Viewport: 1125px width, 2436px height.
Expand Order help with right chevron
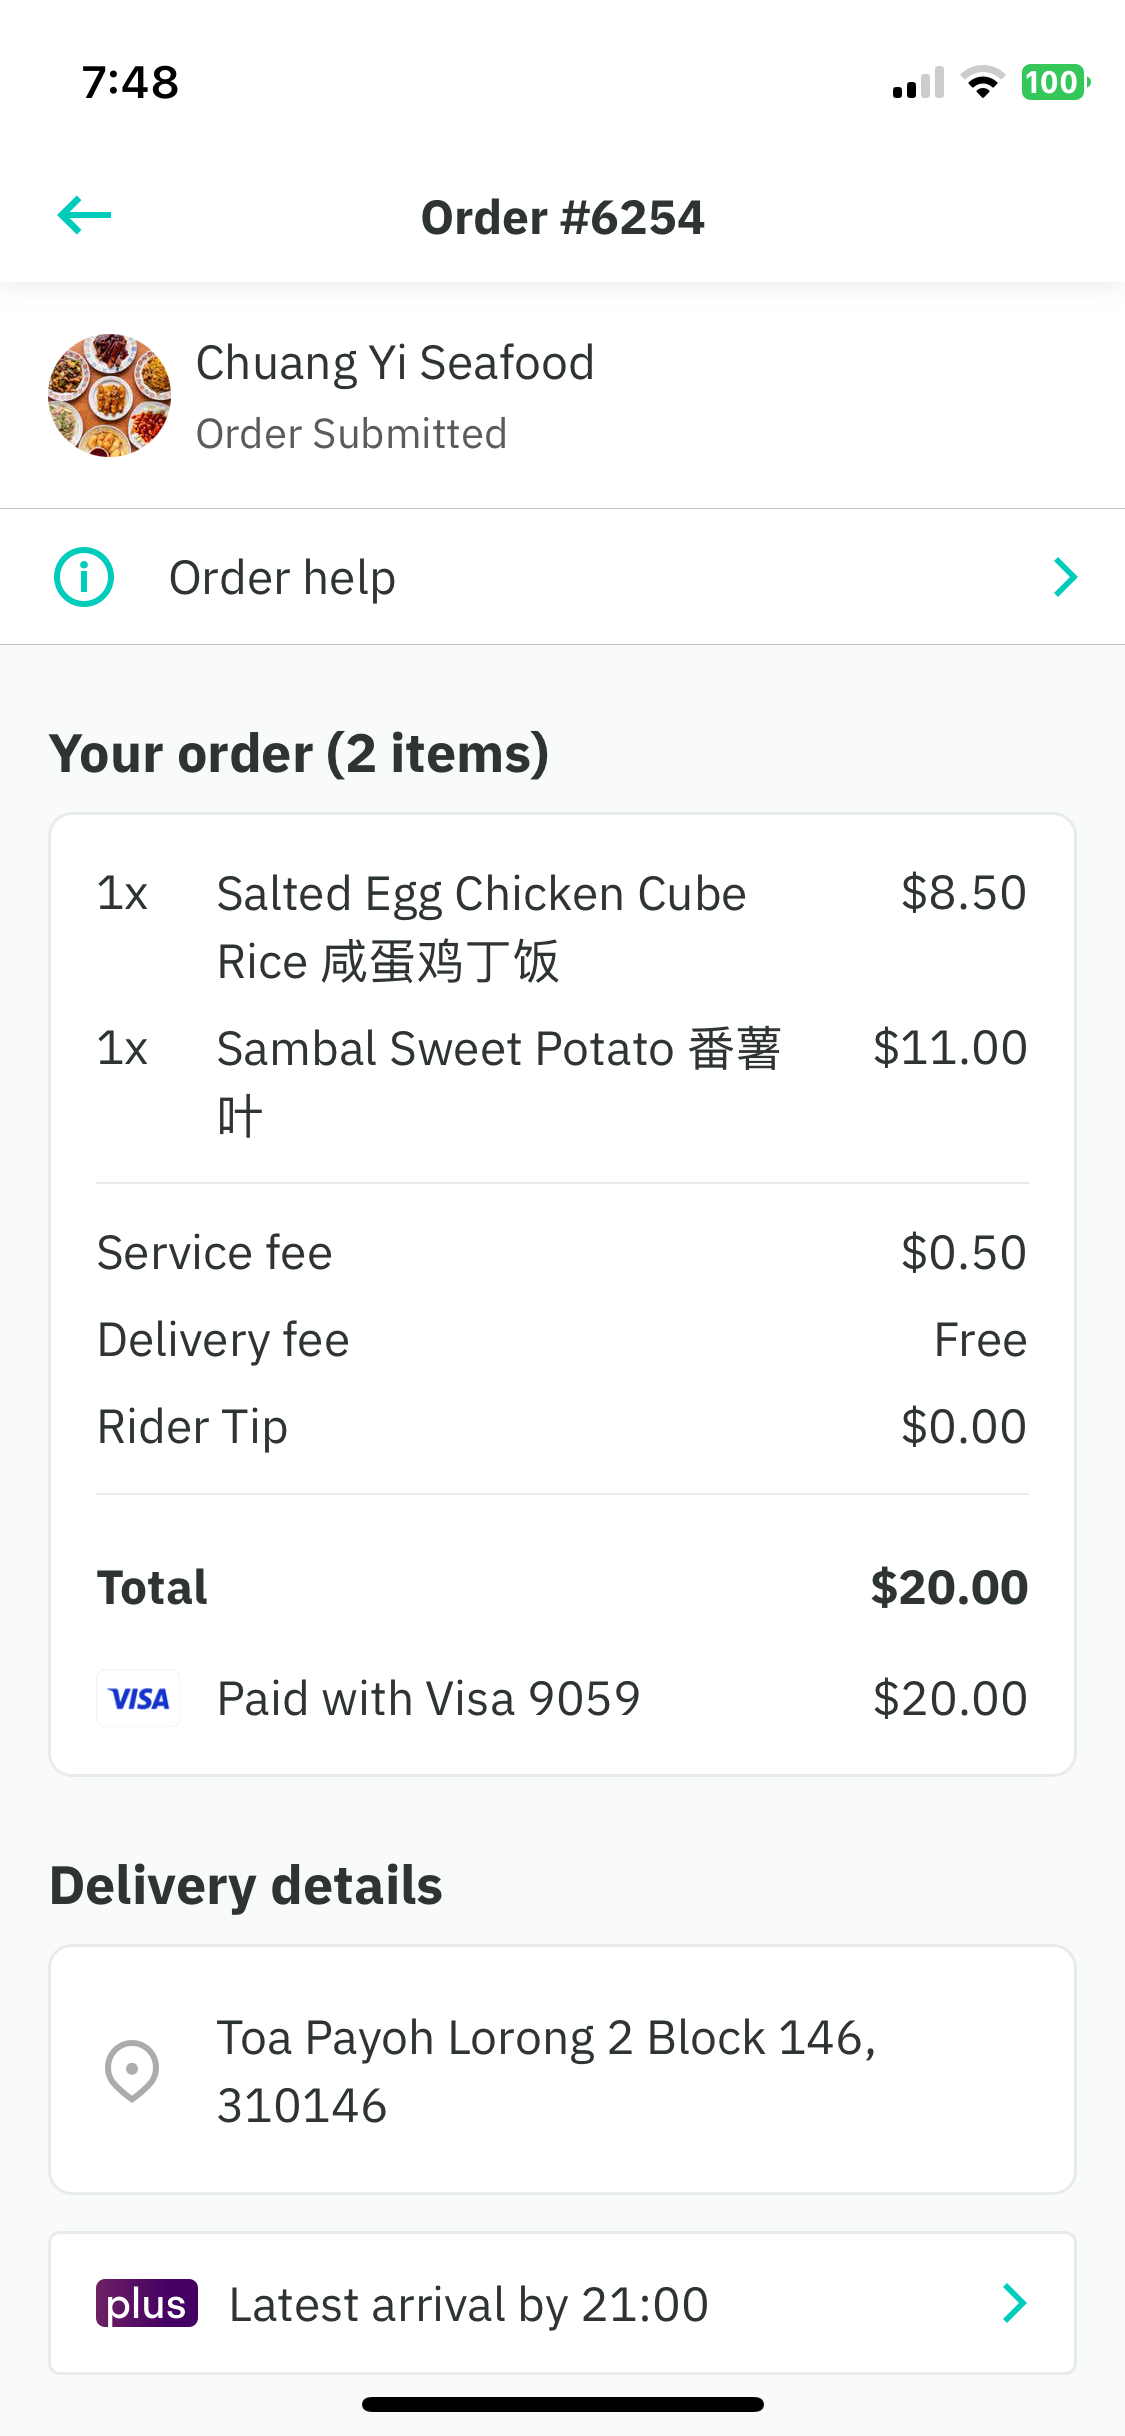coord(1065,577)
